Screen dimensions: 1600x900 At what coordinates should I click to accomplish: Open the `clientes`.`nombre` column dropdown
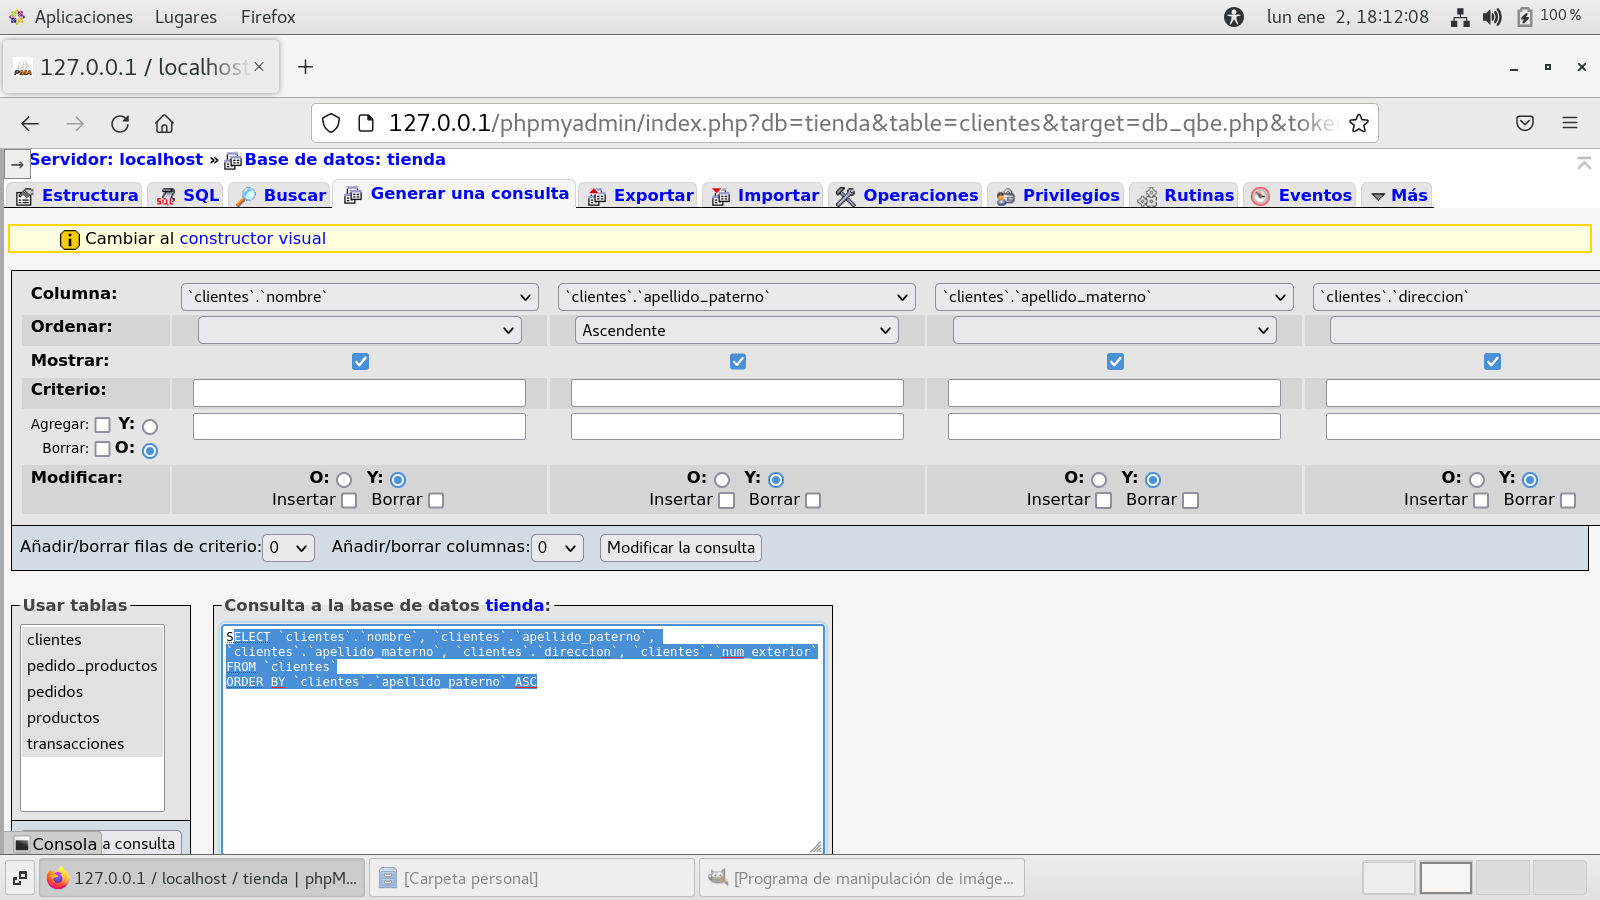pos(360,297)
